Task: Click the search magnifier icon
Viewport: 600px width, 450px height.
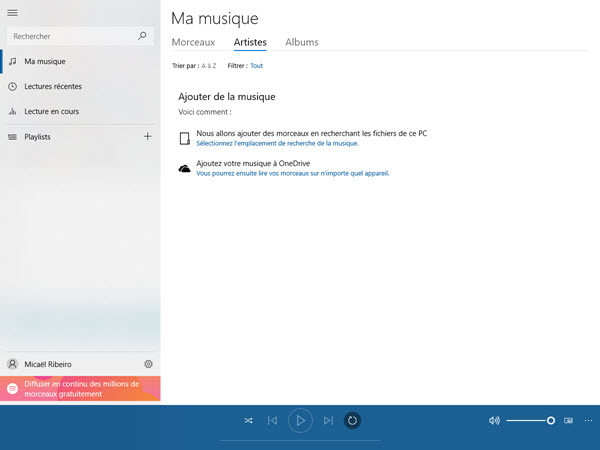Action: coord(142,36)
